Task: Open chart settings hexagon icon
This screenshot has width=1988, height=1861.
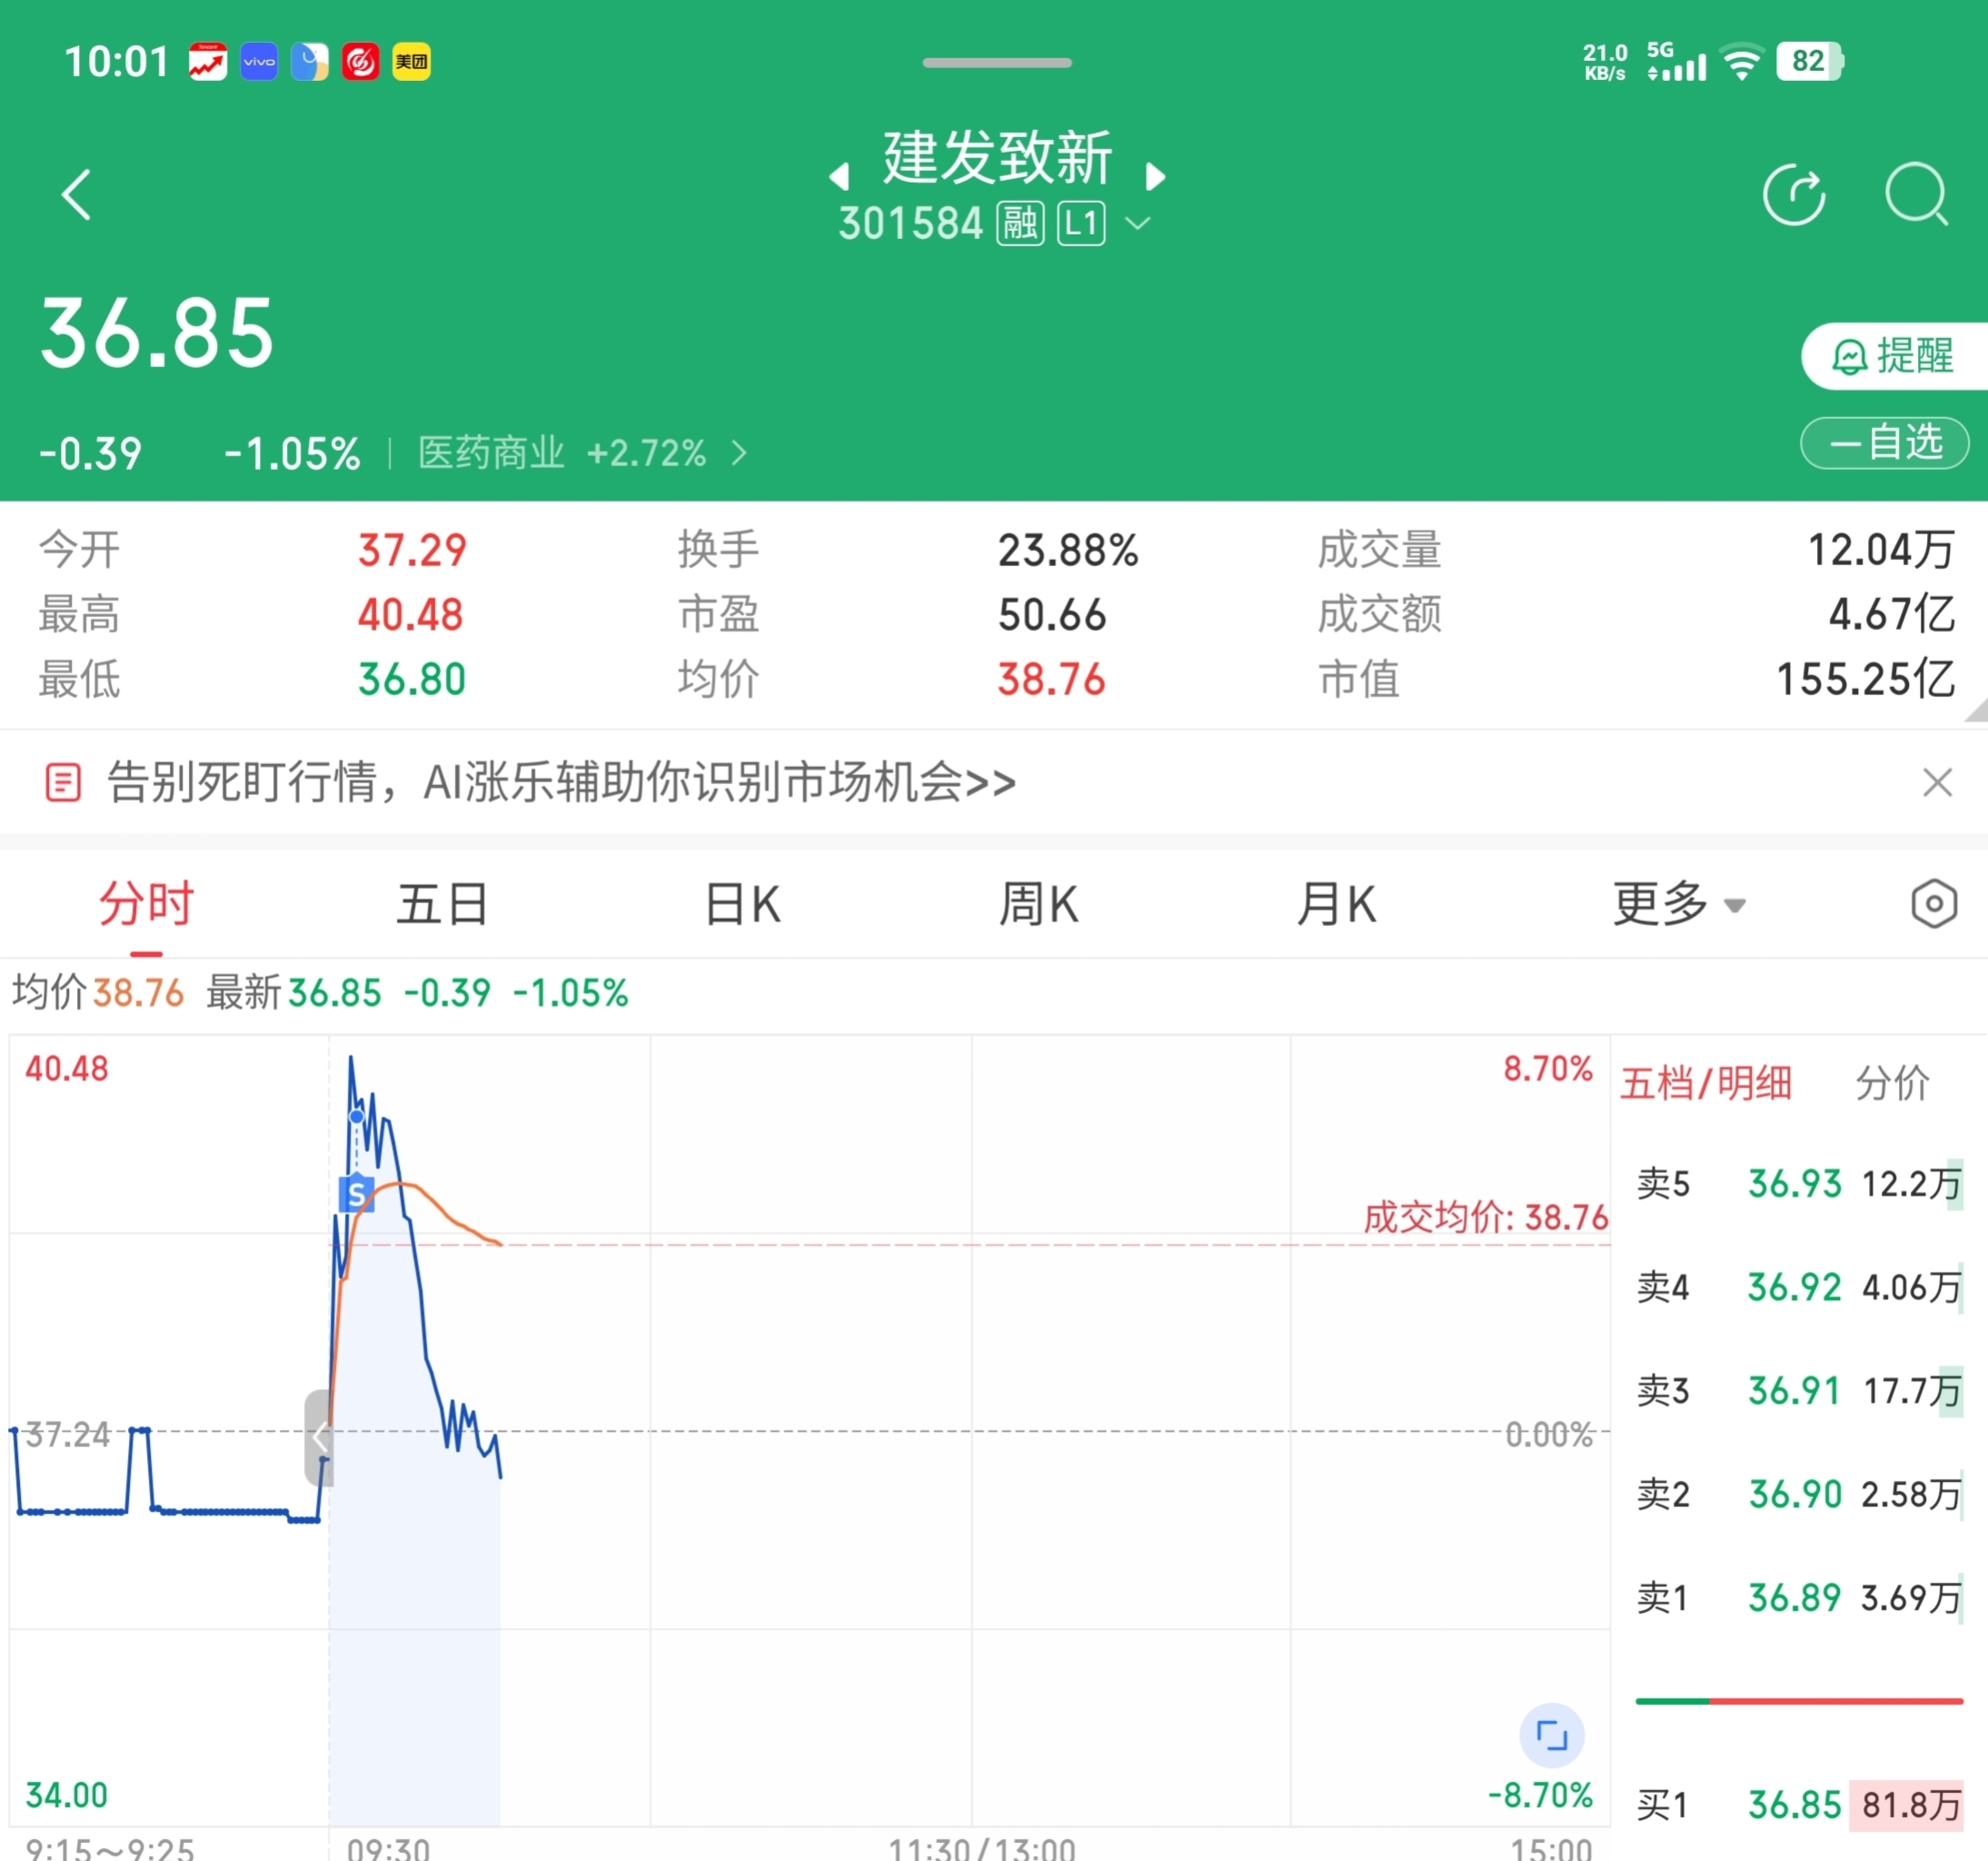Action: [1934, 904]
